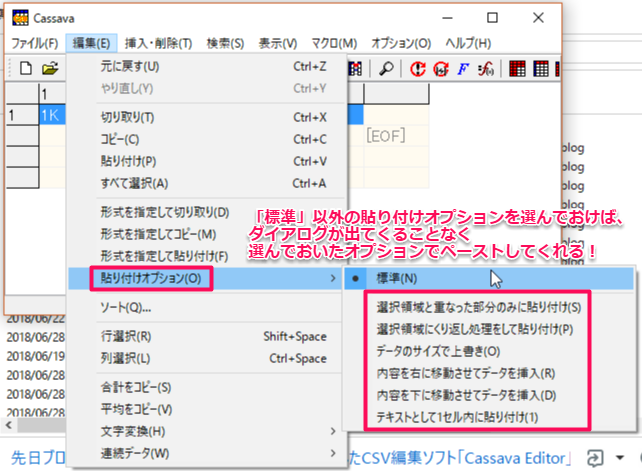642x471 pixels.
Task: Click the selected cell containing 1K
Action: (52, 115)
